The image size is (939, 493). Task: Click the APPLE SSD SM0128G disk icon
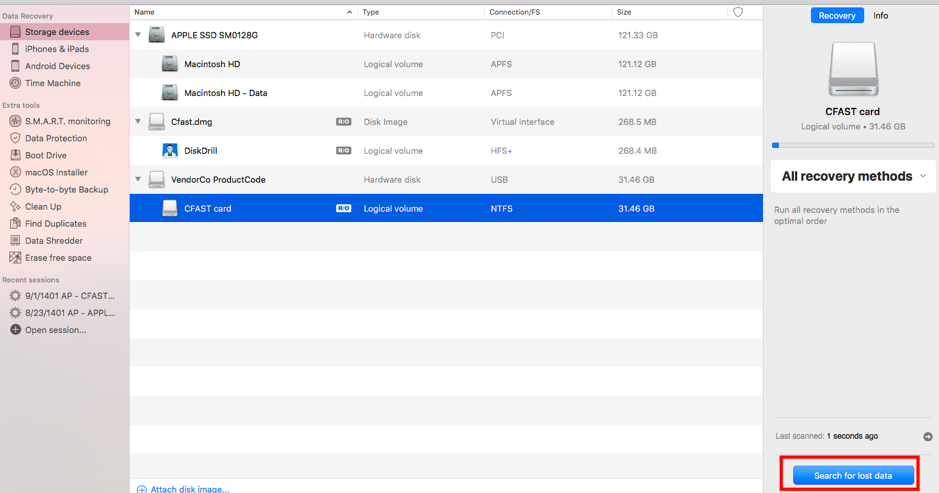tap(156, 35)
